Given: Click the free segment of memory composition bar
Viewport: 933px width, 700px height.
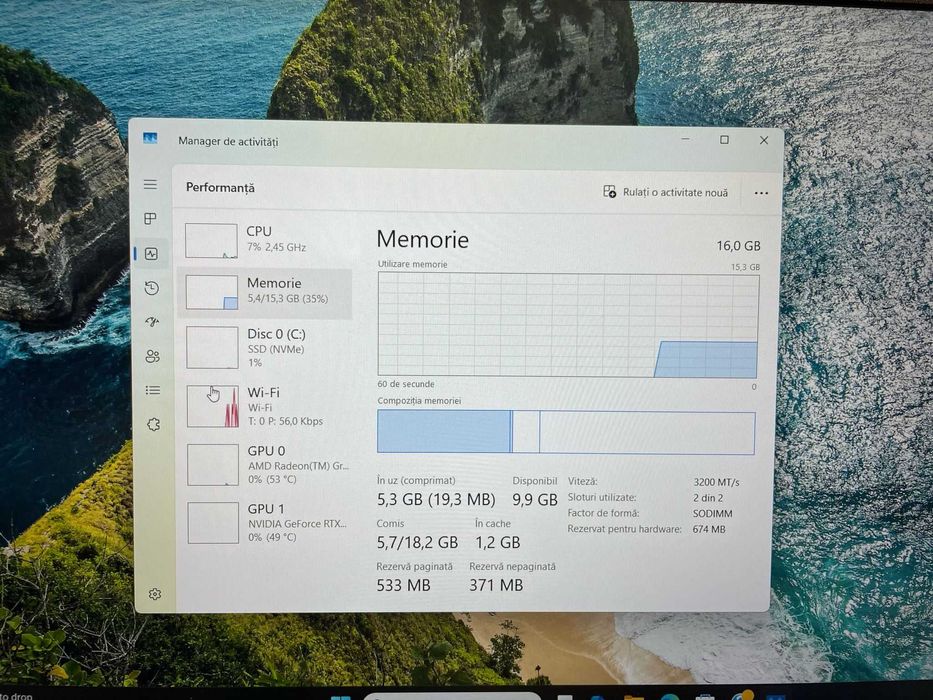Looking at the screenshot, I should point(647,433).
